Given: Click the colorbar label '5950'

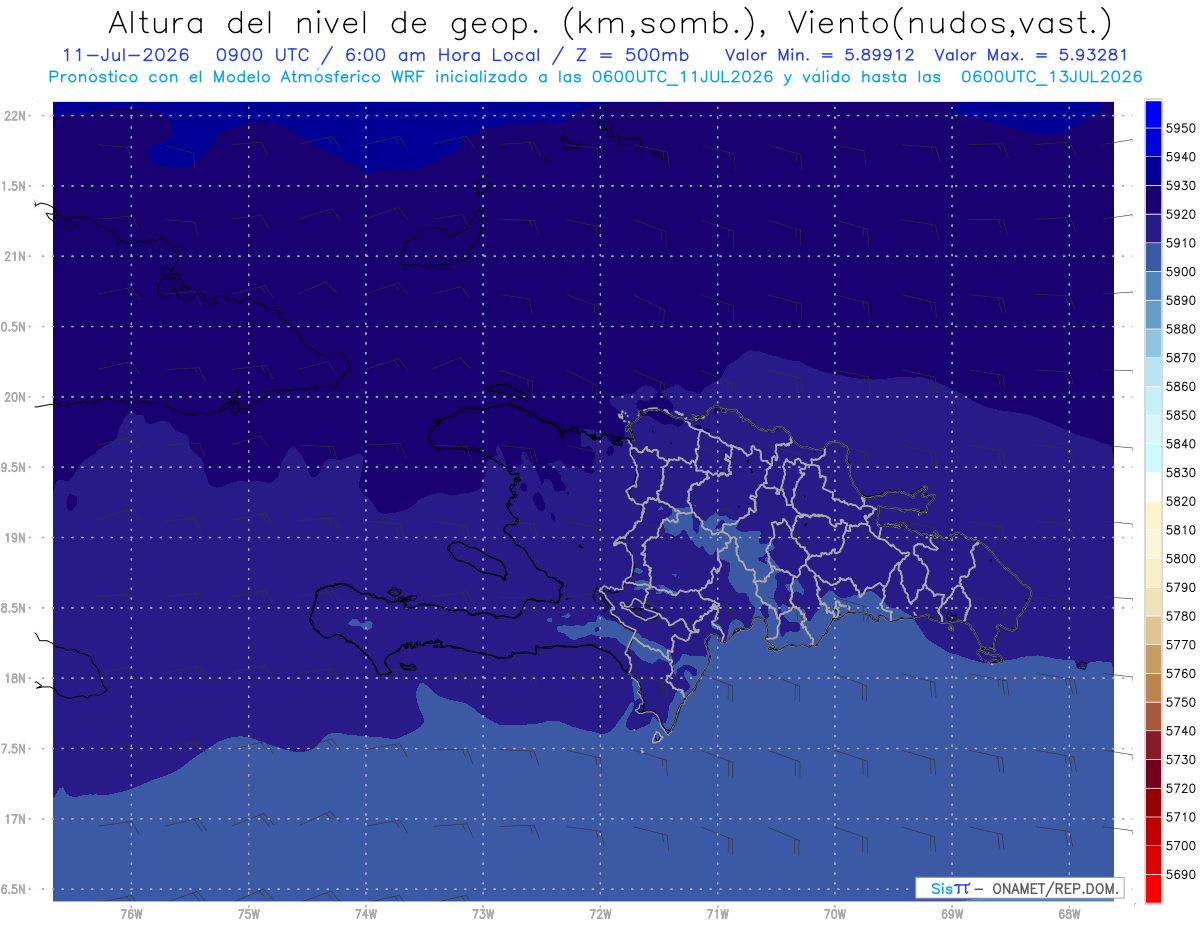Looking at the screenshot, I should pos(1181,128).
